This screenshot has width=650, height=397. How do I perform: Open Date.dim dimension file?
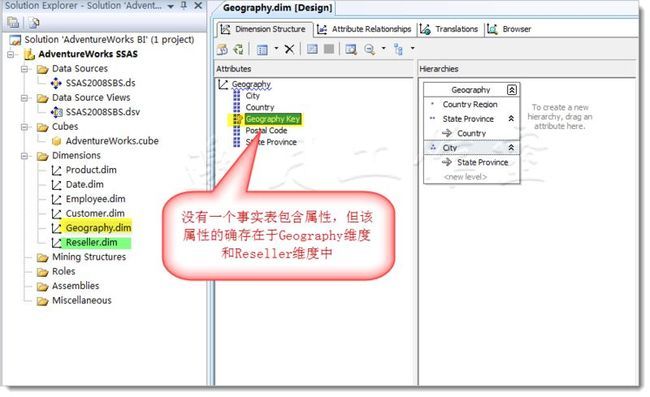[x=85, y=184]
